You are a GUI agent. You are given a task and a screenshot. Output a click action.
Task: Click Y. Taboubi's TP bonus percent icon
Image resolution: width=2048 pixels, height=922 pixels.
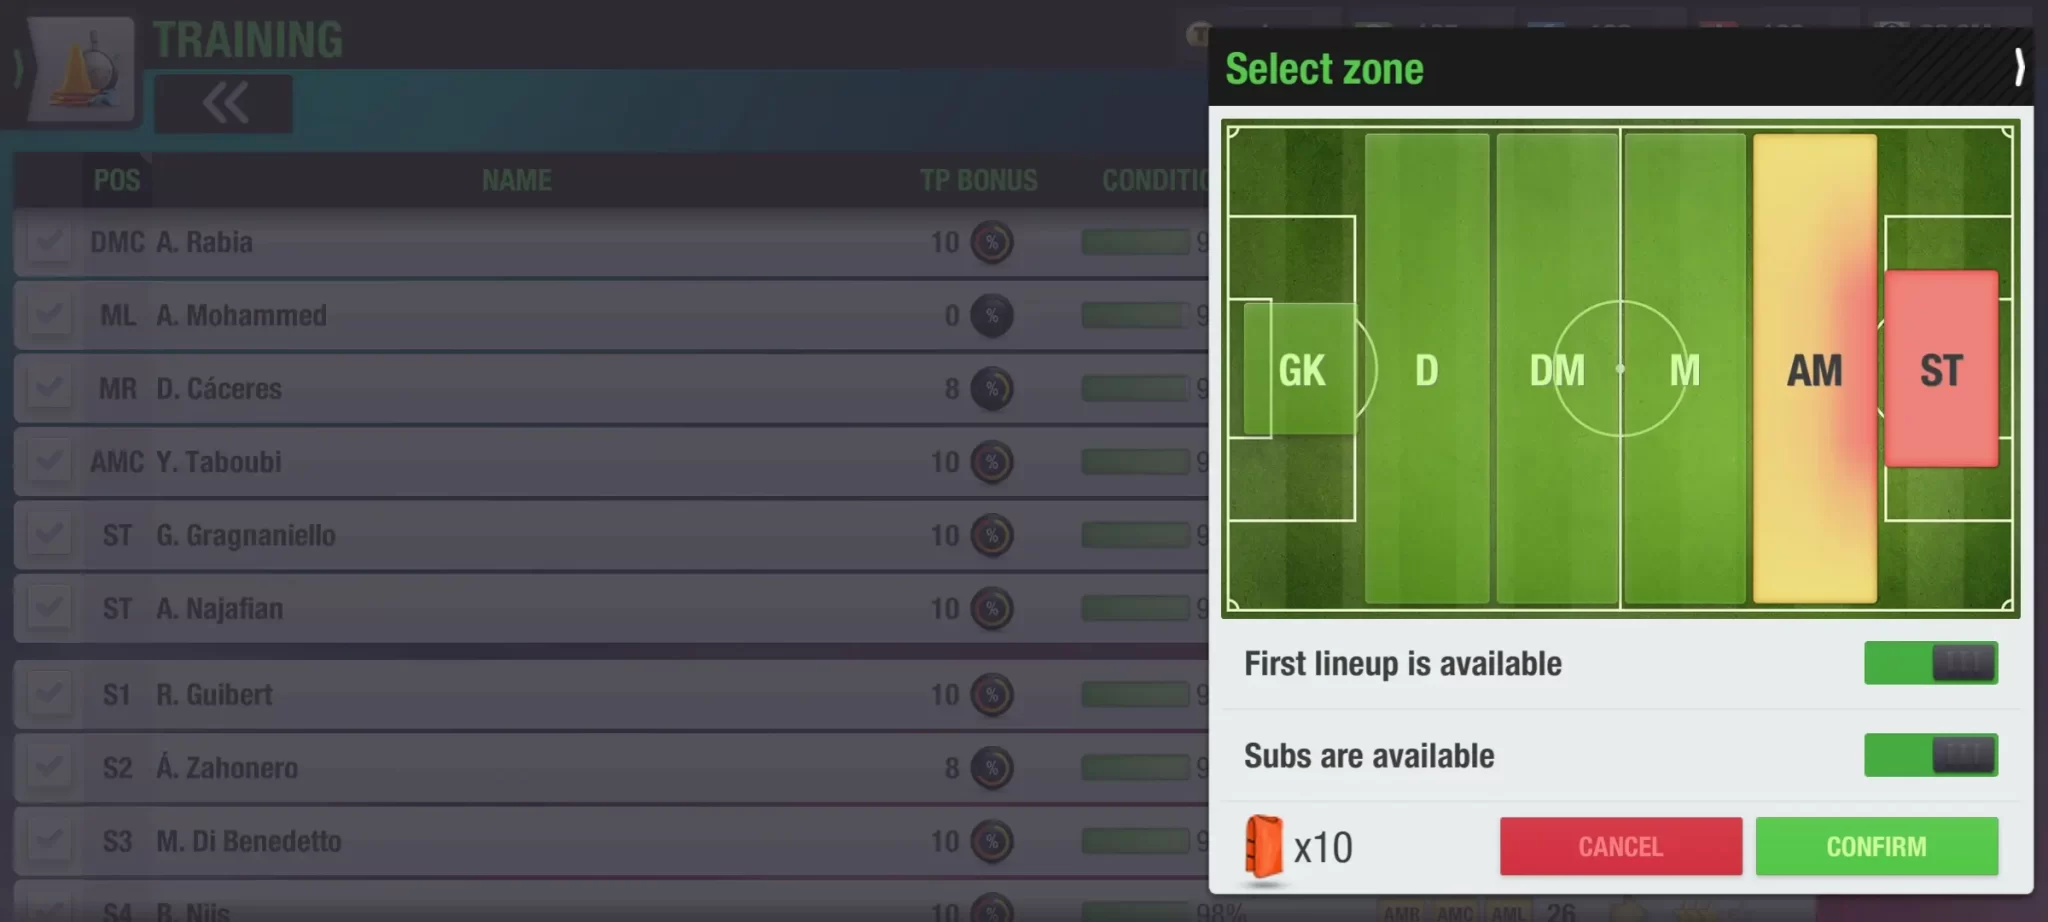coord(992,462)
